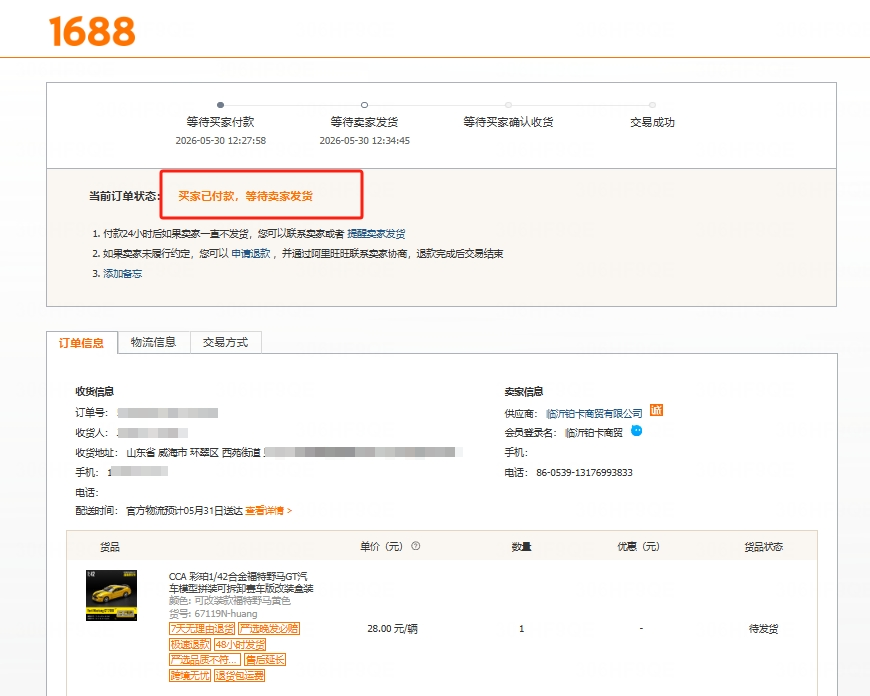This screenshot has height=696, width=870.
Task: Click the phone number 86-0539-13176993833
Action: pos(584,473)
